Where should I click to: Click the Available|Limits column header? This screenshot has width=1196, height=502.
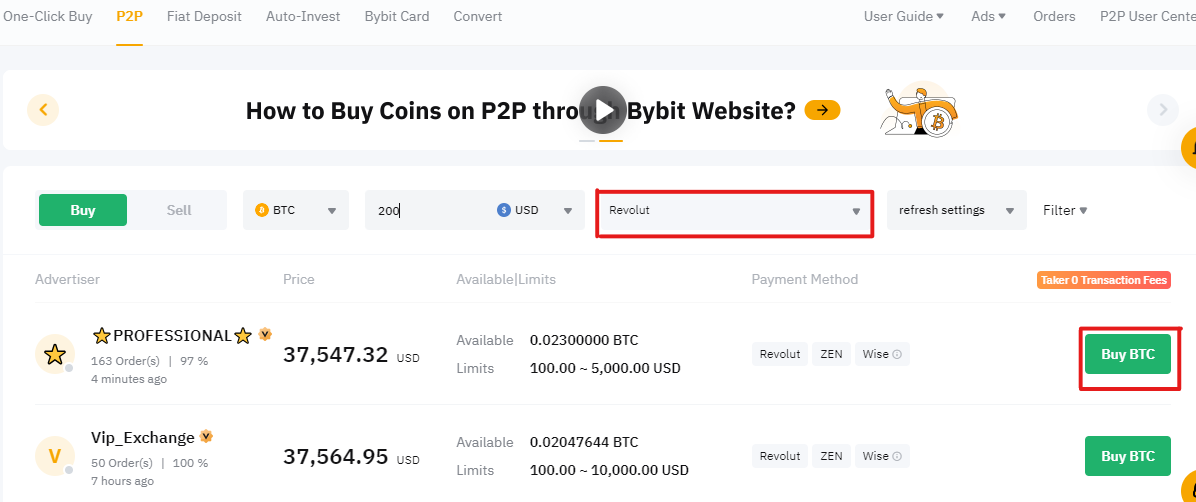coord(506,279)
